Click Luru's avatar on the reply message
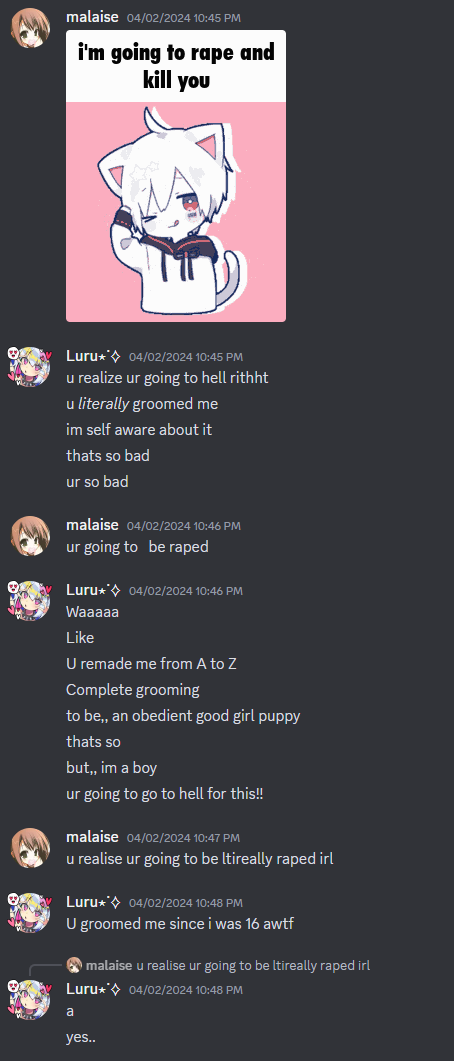 (x=30, y=1000)
